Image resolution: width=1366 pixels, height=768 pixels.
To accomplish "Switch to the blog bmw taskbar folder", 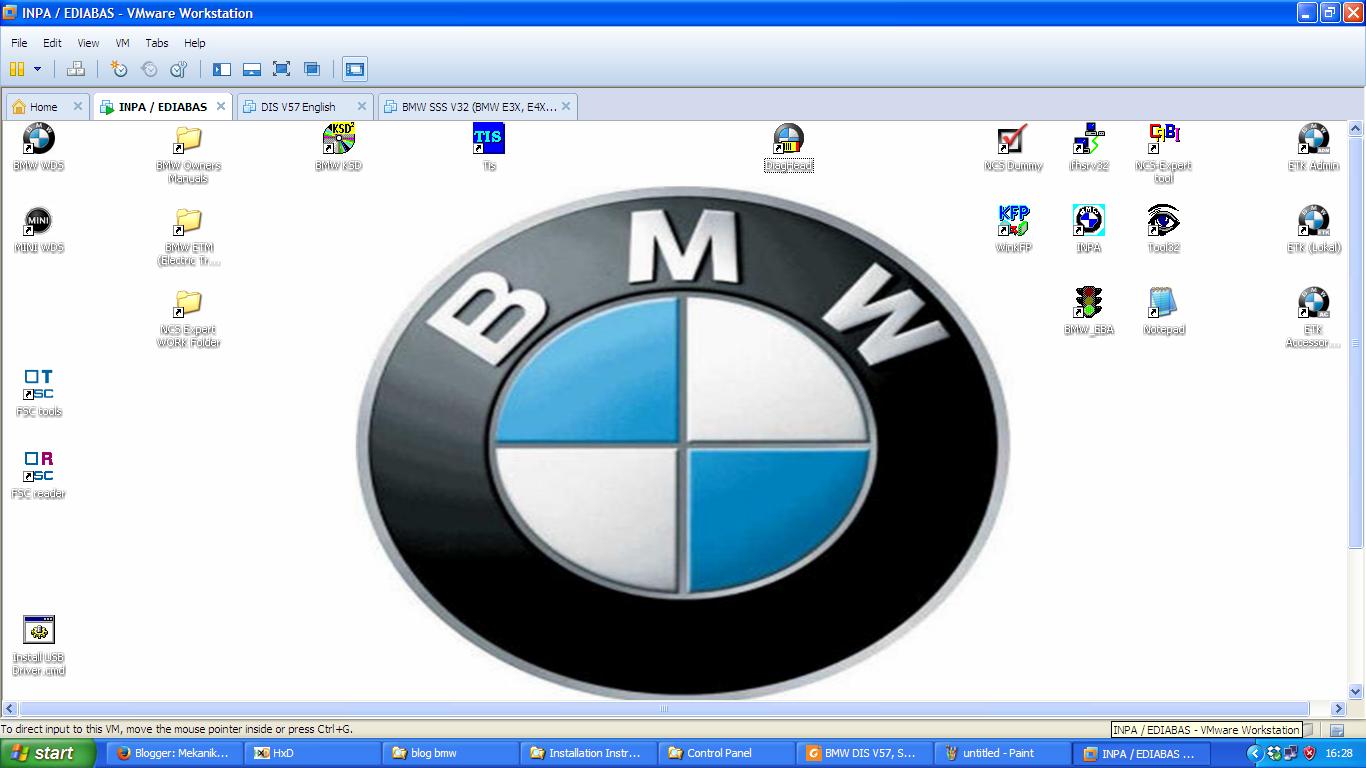I will [452, 753].
